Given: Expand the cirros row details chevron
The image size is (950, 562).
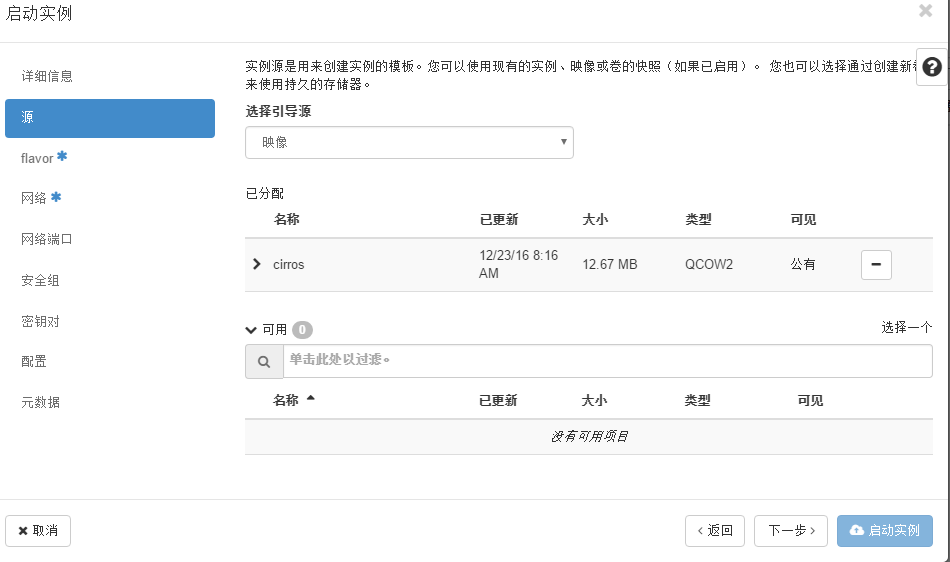Looking at the screenshot, I should [x=257, y=263].
